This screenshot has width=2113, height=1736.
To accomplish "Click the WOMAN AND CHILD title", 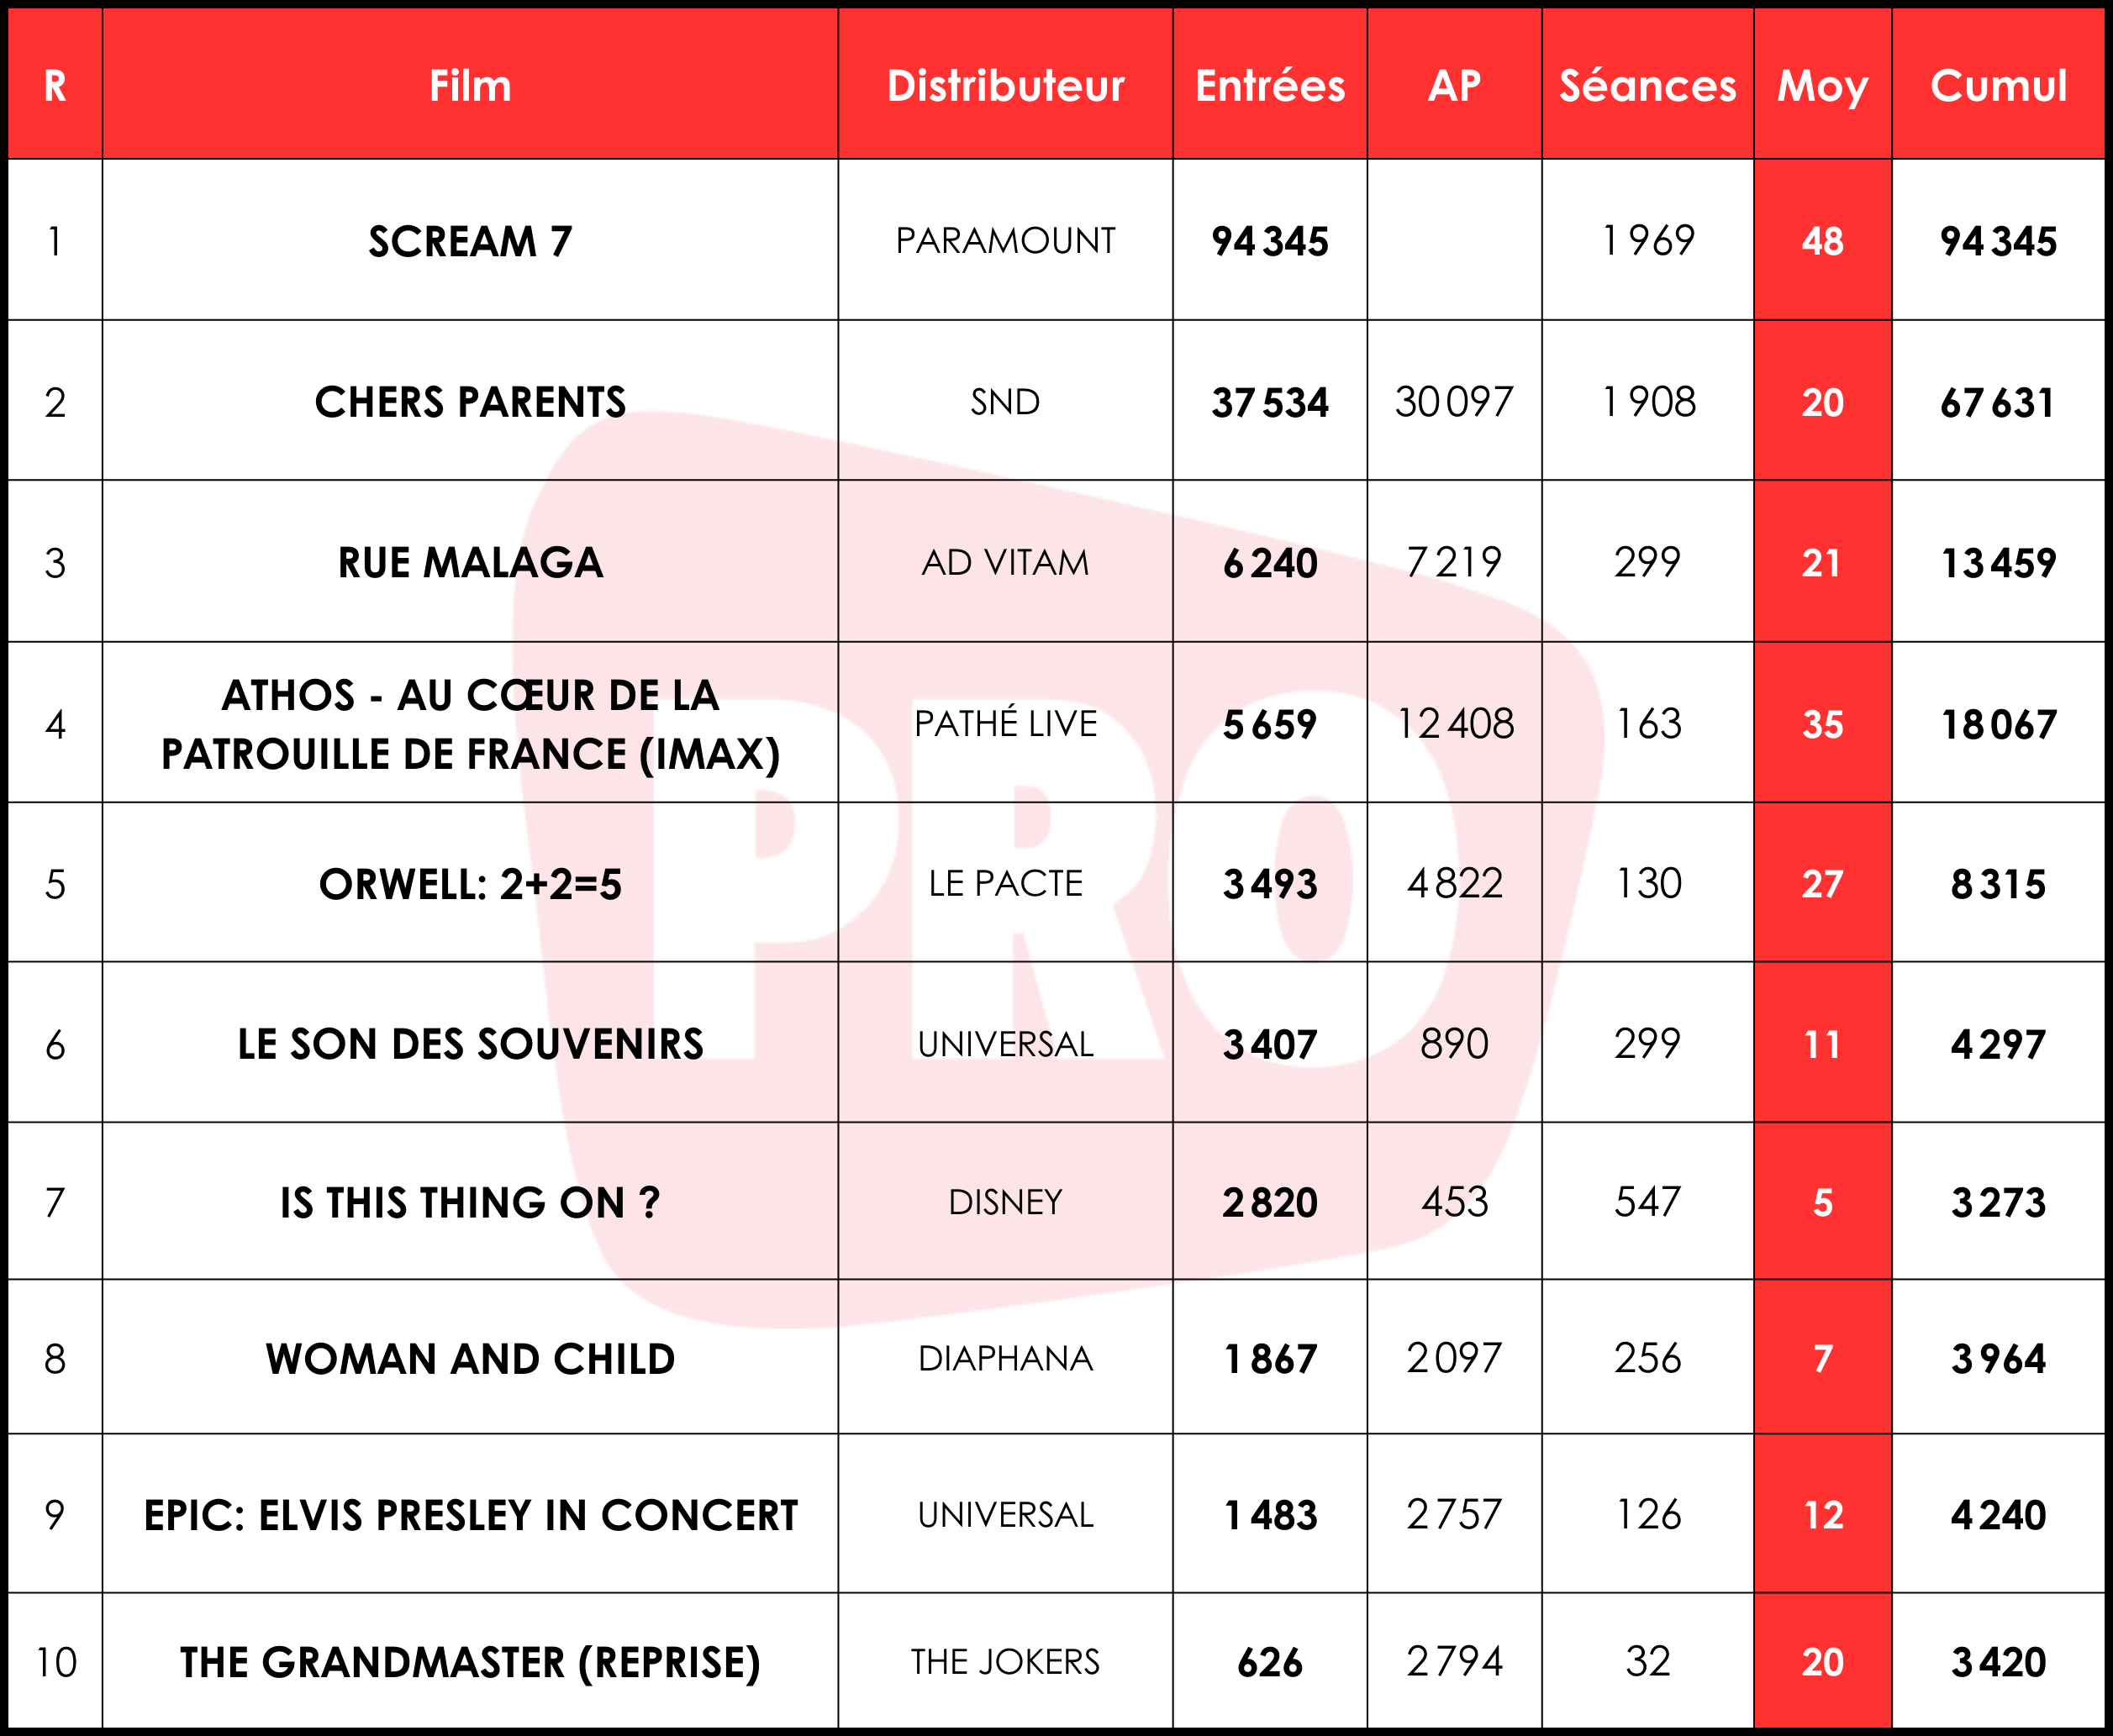I will point(470,1359).
